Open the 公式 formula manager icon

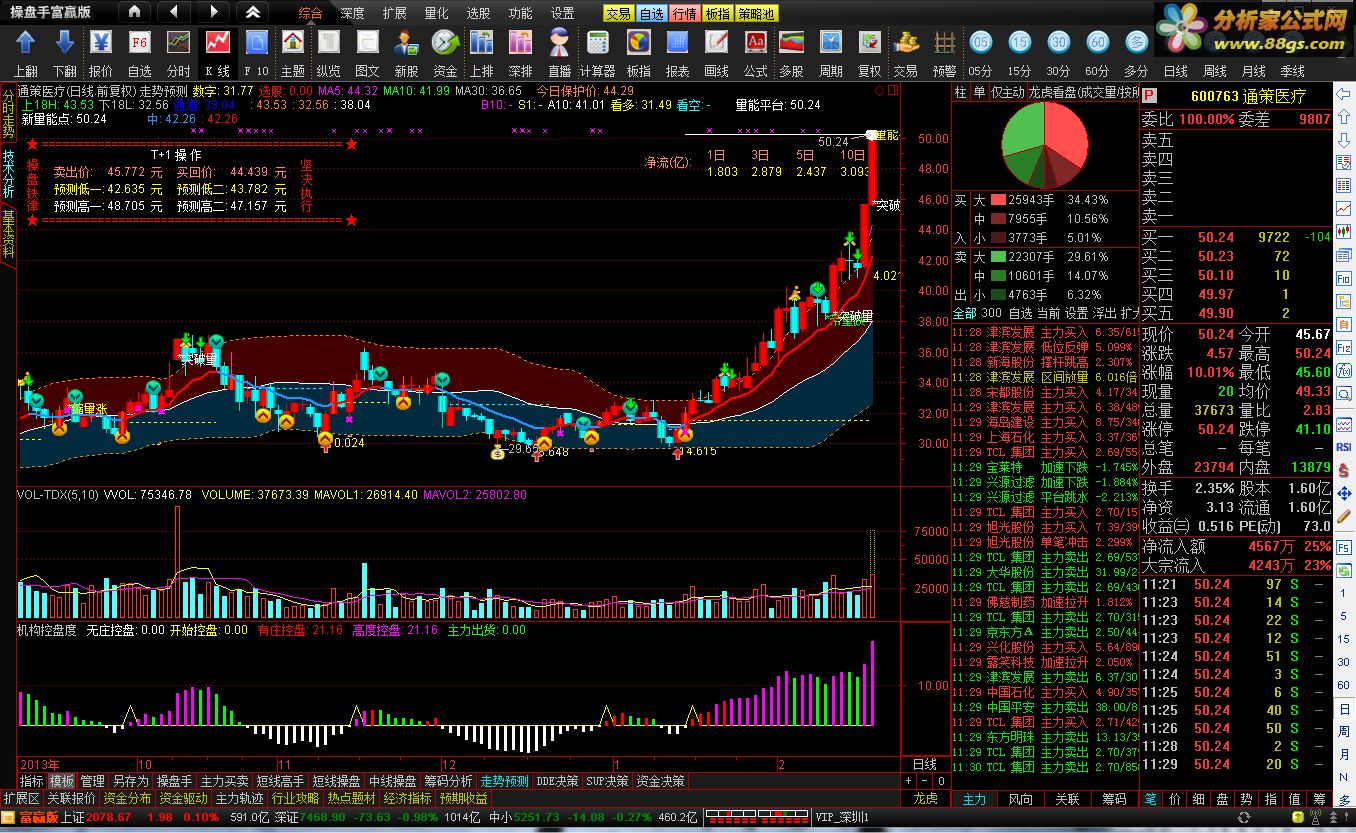pyautogui.click(x=755, y=43)
